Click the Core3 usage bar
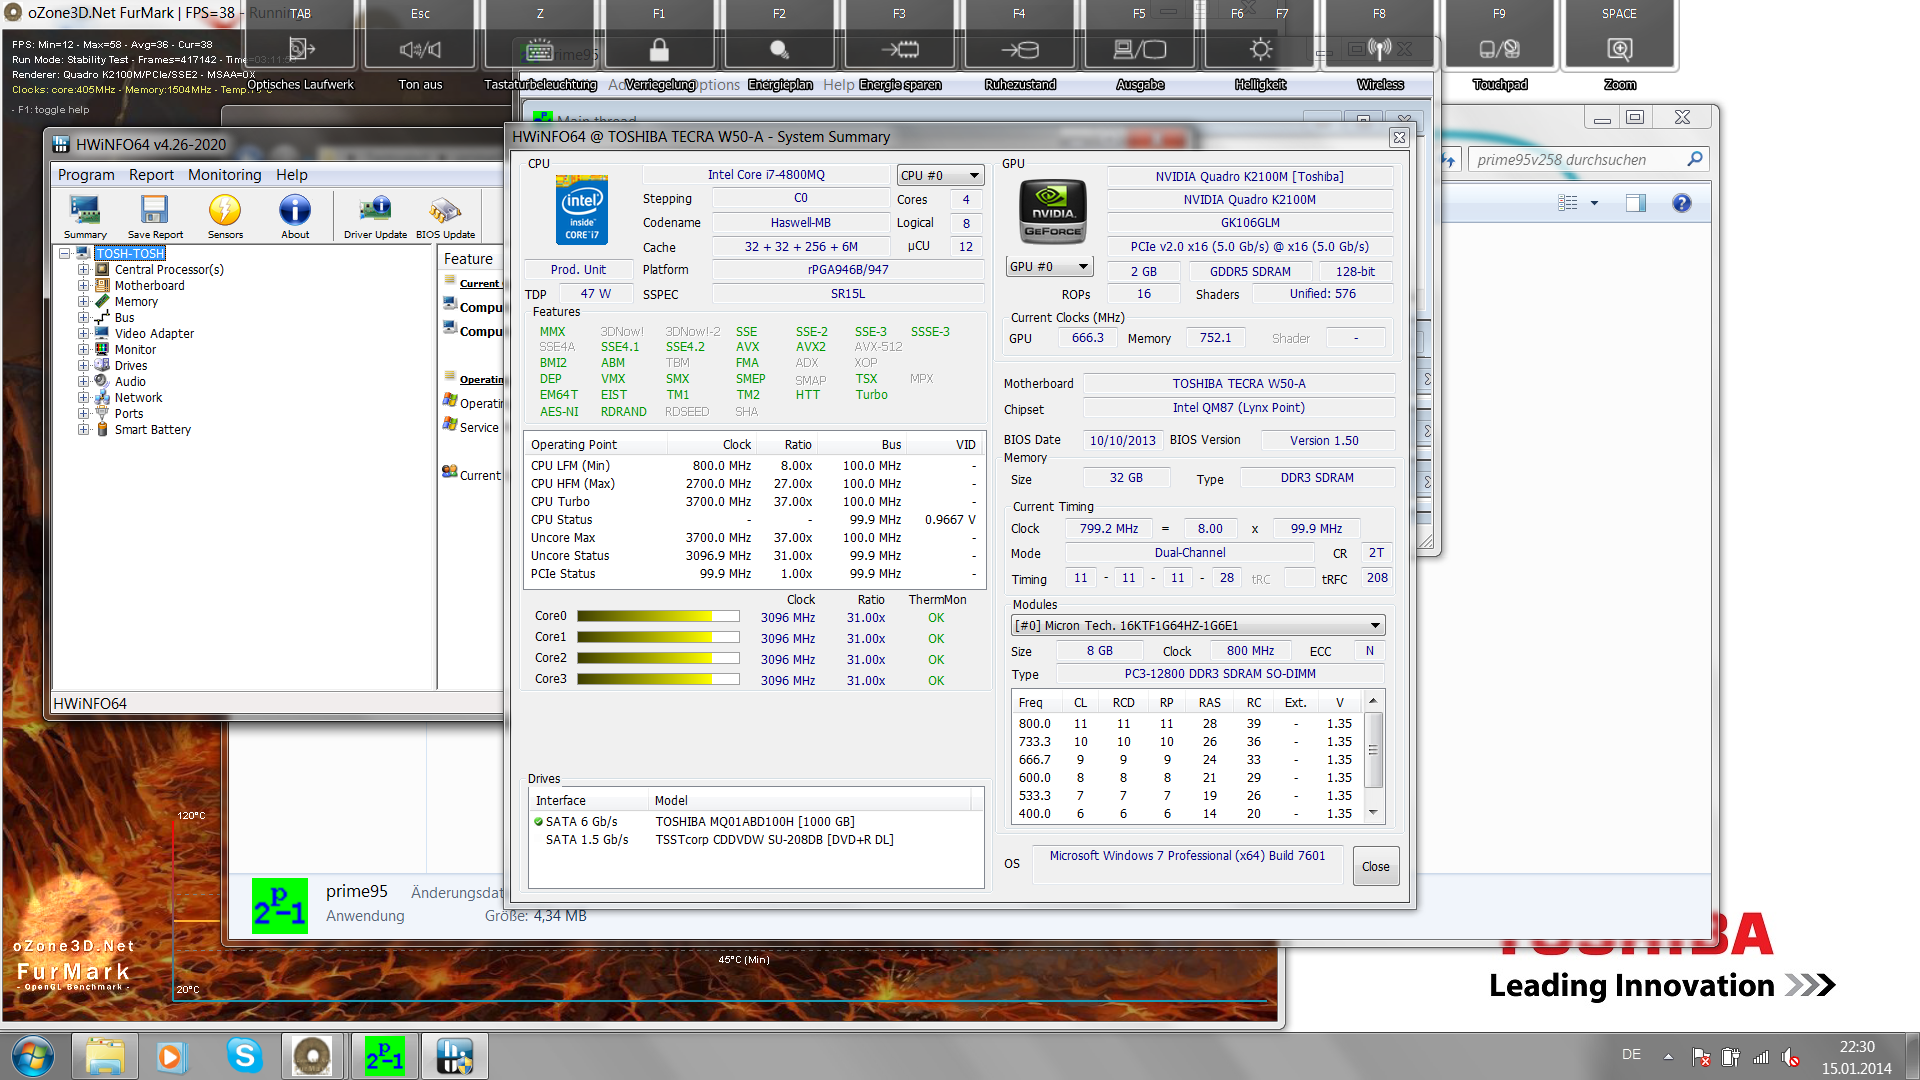 click(658, 680)
